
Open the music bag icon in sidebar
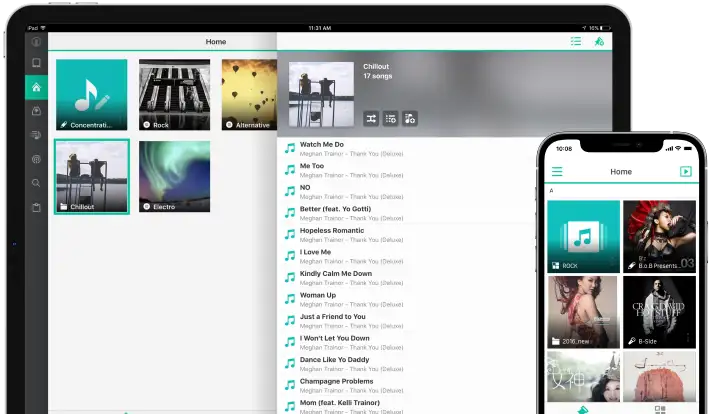[36, 111]
